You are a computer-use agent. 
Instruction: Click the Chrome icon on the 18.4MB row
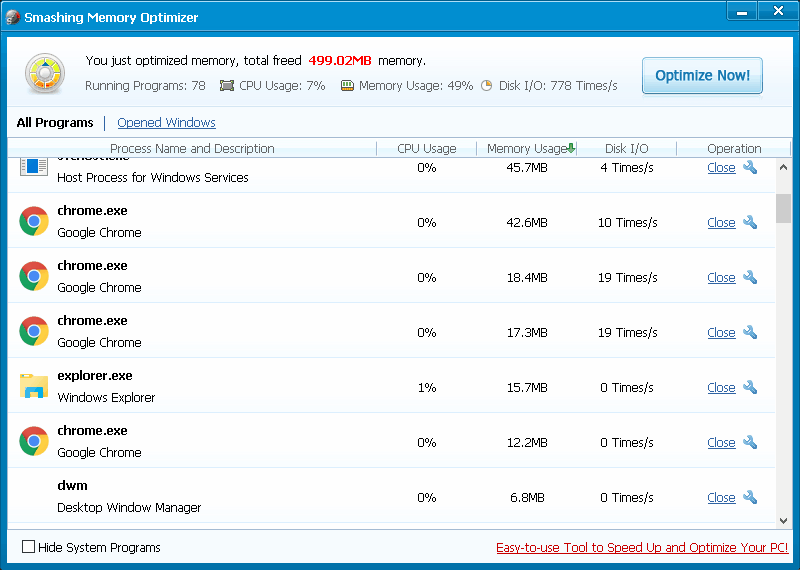pos(34,276)
